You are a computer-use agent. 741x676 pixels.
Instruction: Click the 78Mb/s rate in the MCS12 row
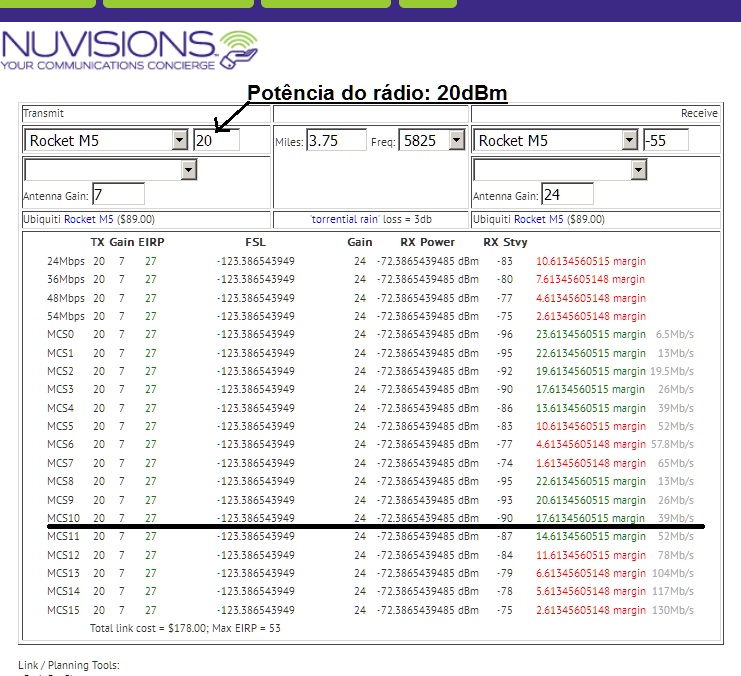click(676, 555)
